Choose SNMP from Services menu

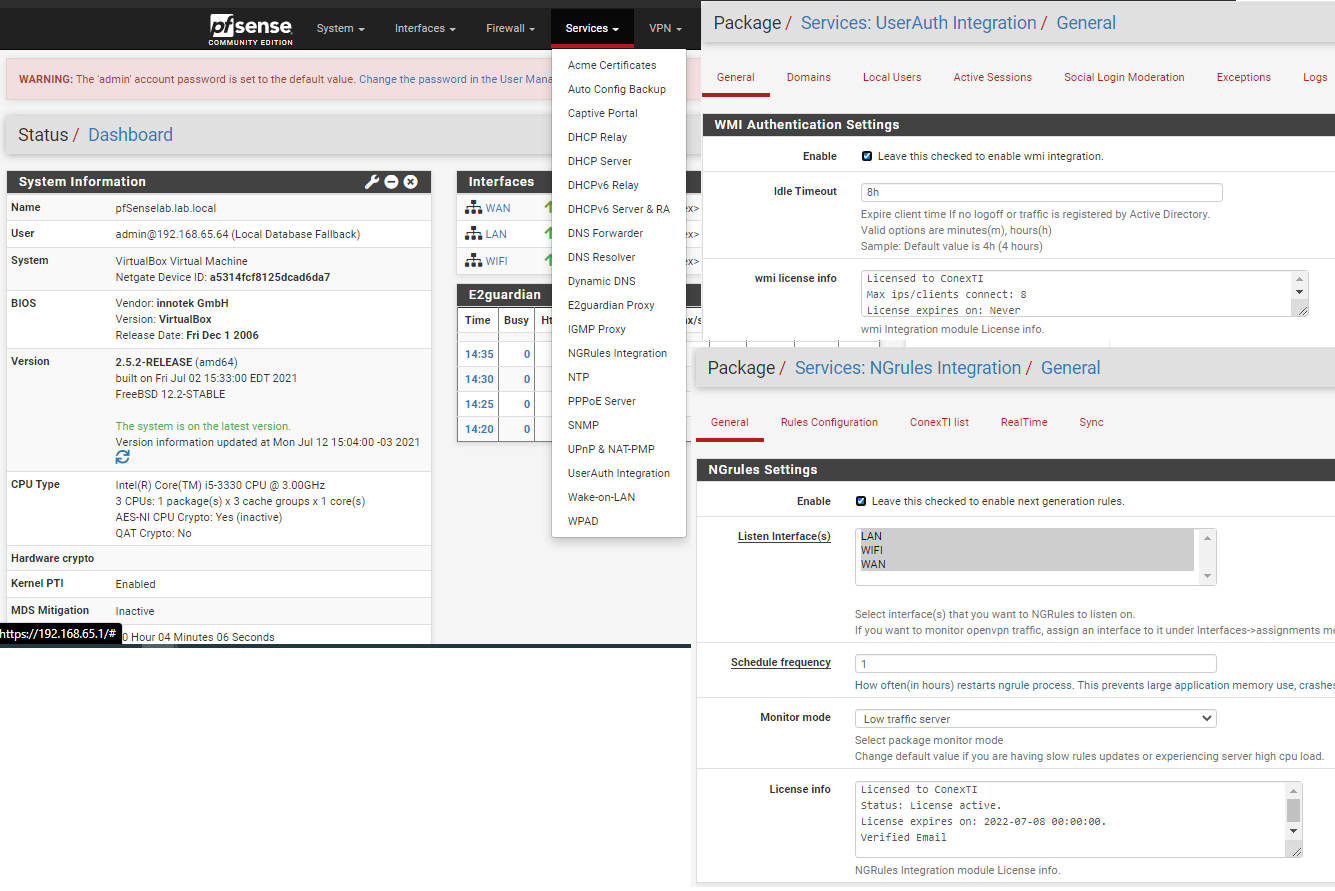[583, 425]
